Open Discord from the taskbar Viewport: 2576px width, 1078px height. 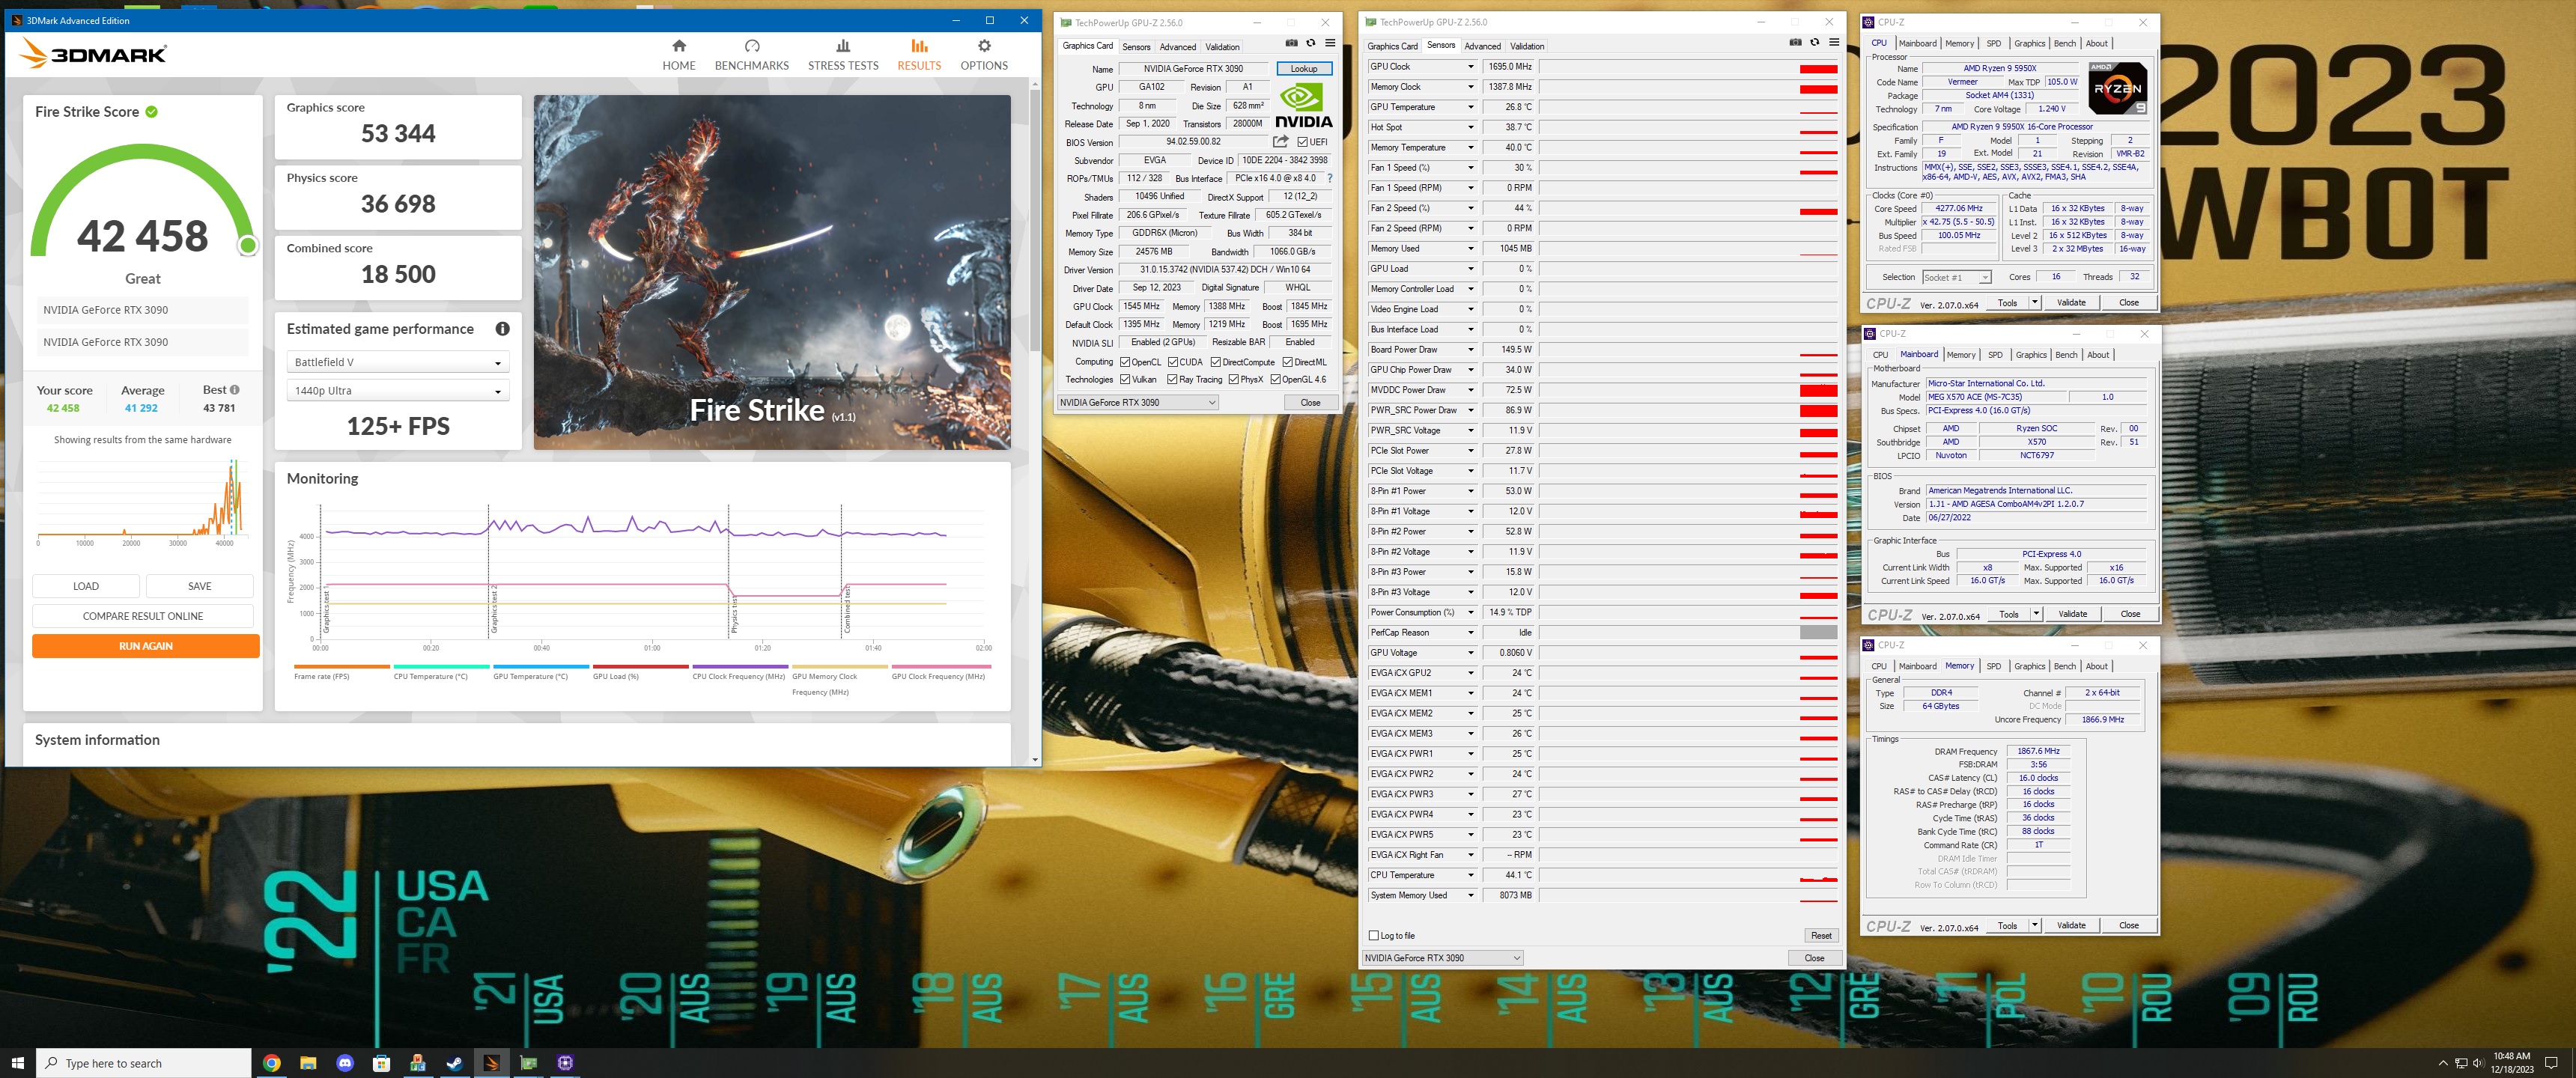[x=345, y=1063]
